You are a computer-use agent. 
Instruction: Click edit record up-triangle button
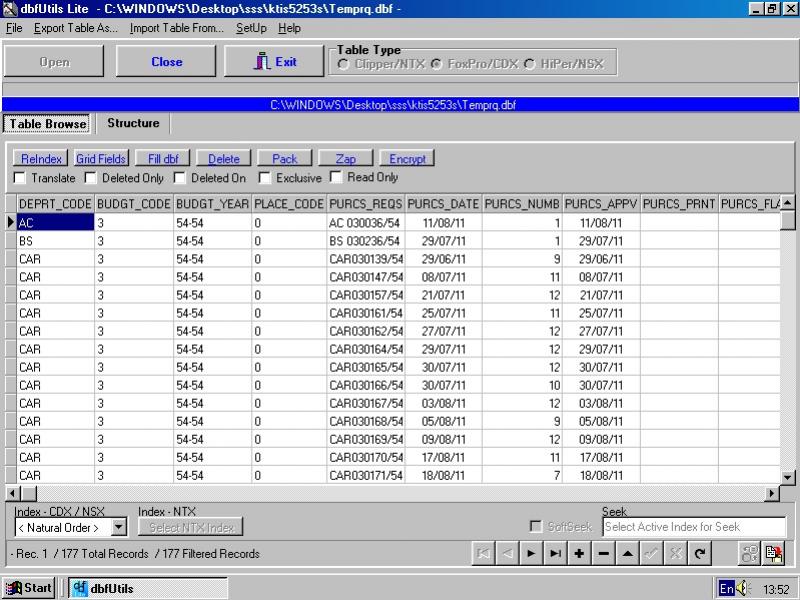[628, 554]
